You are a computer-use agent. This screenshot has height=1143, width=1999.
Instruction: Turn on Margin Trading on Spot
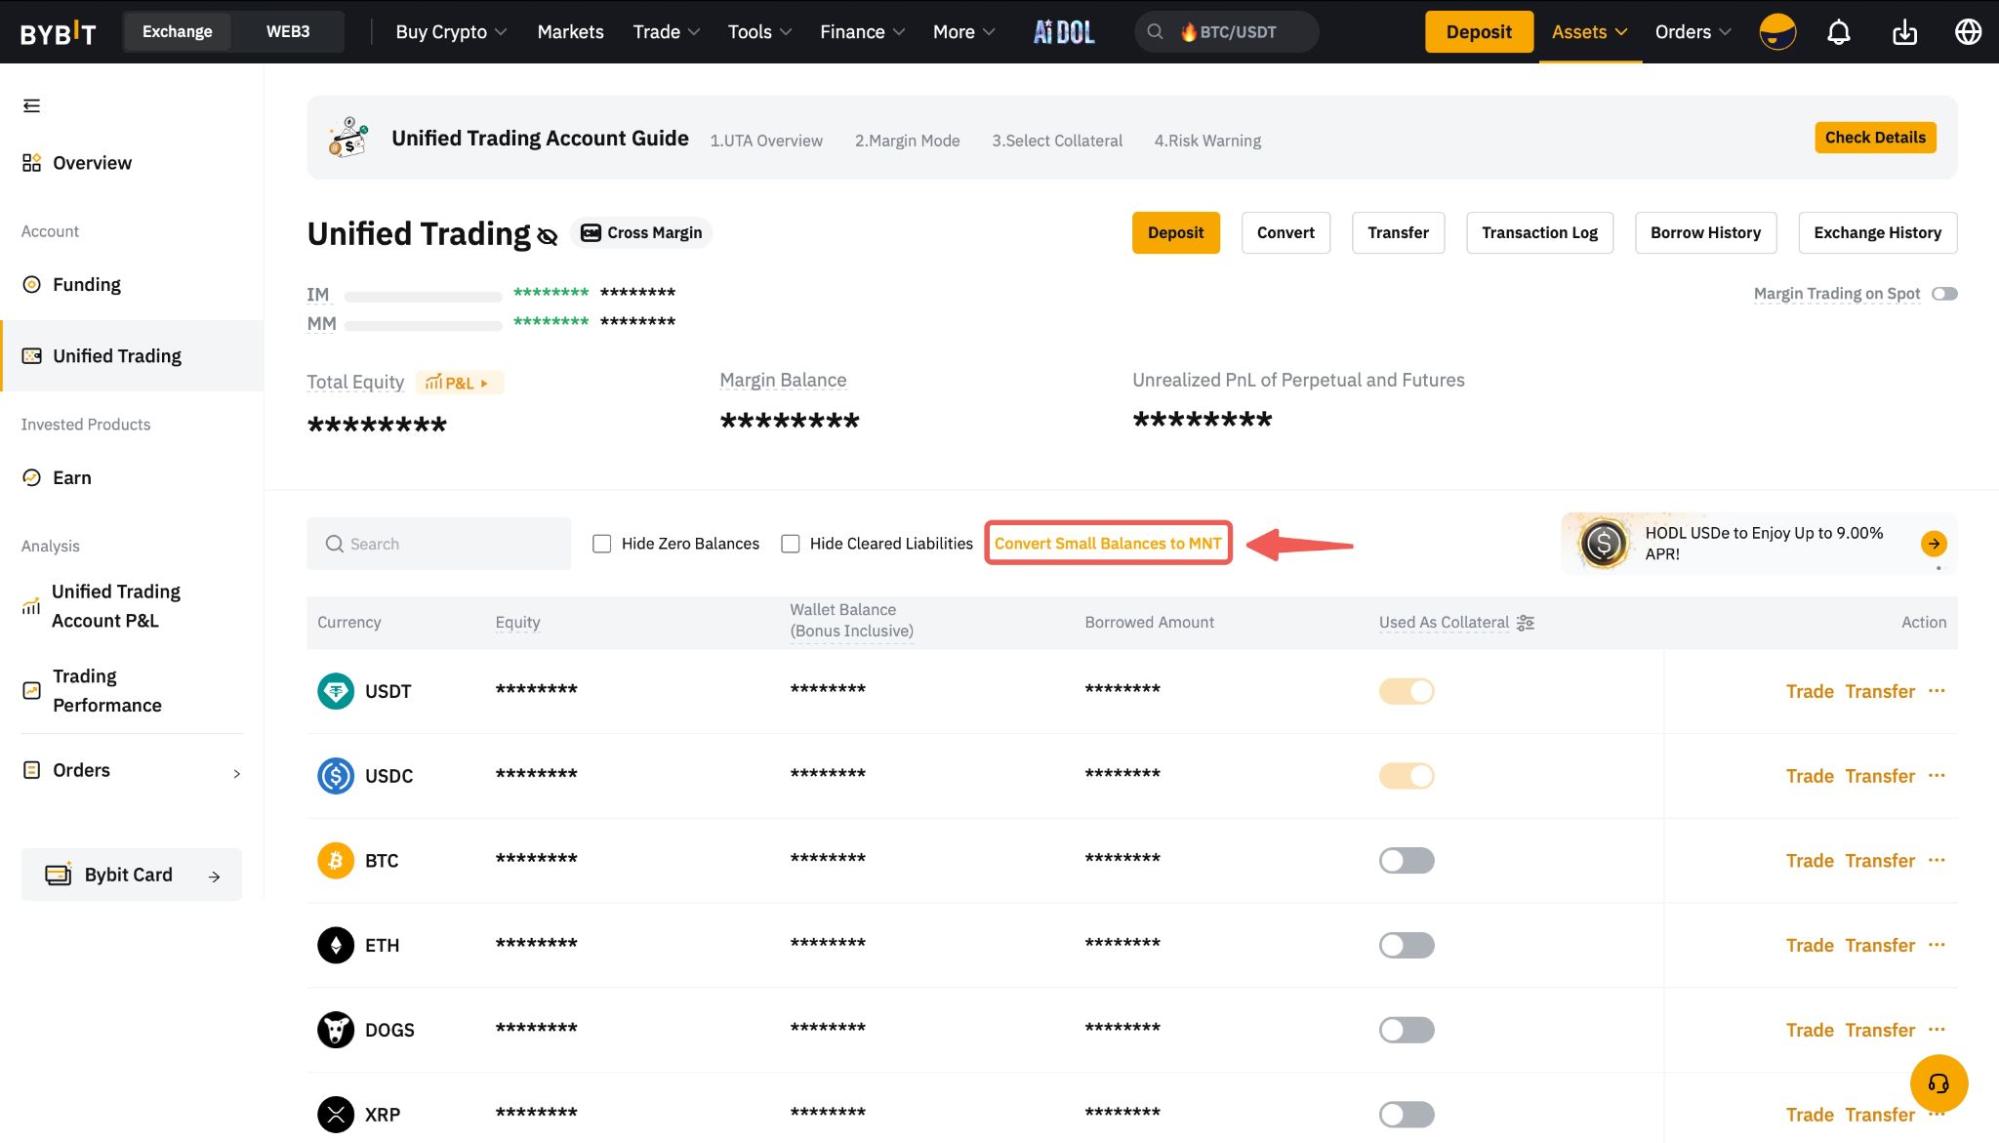coord(1944,294)
